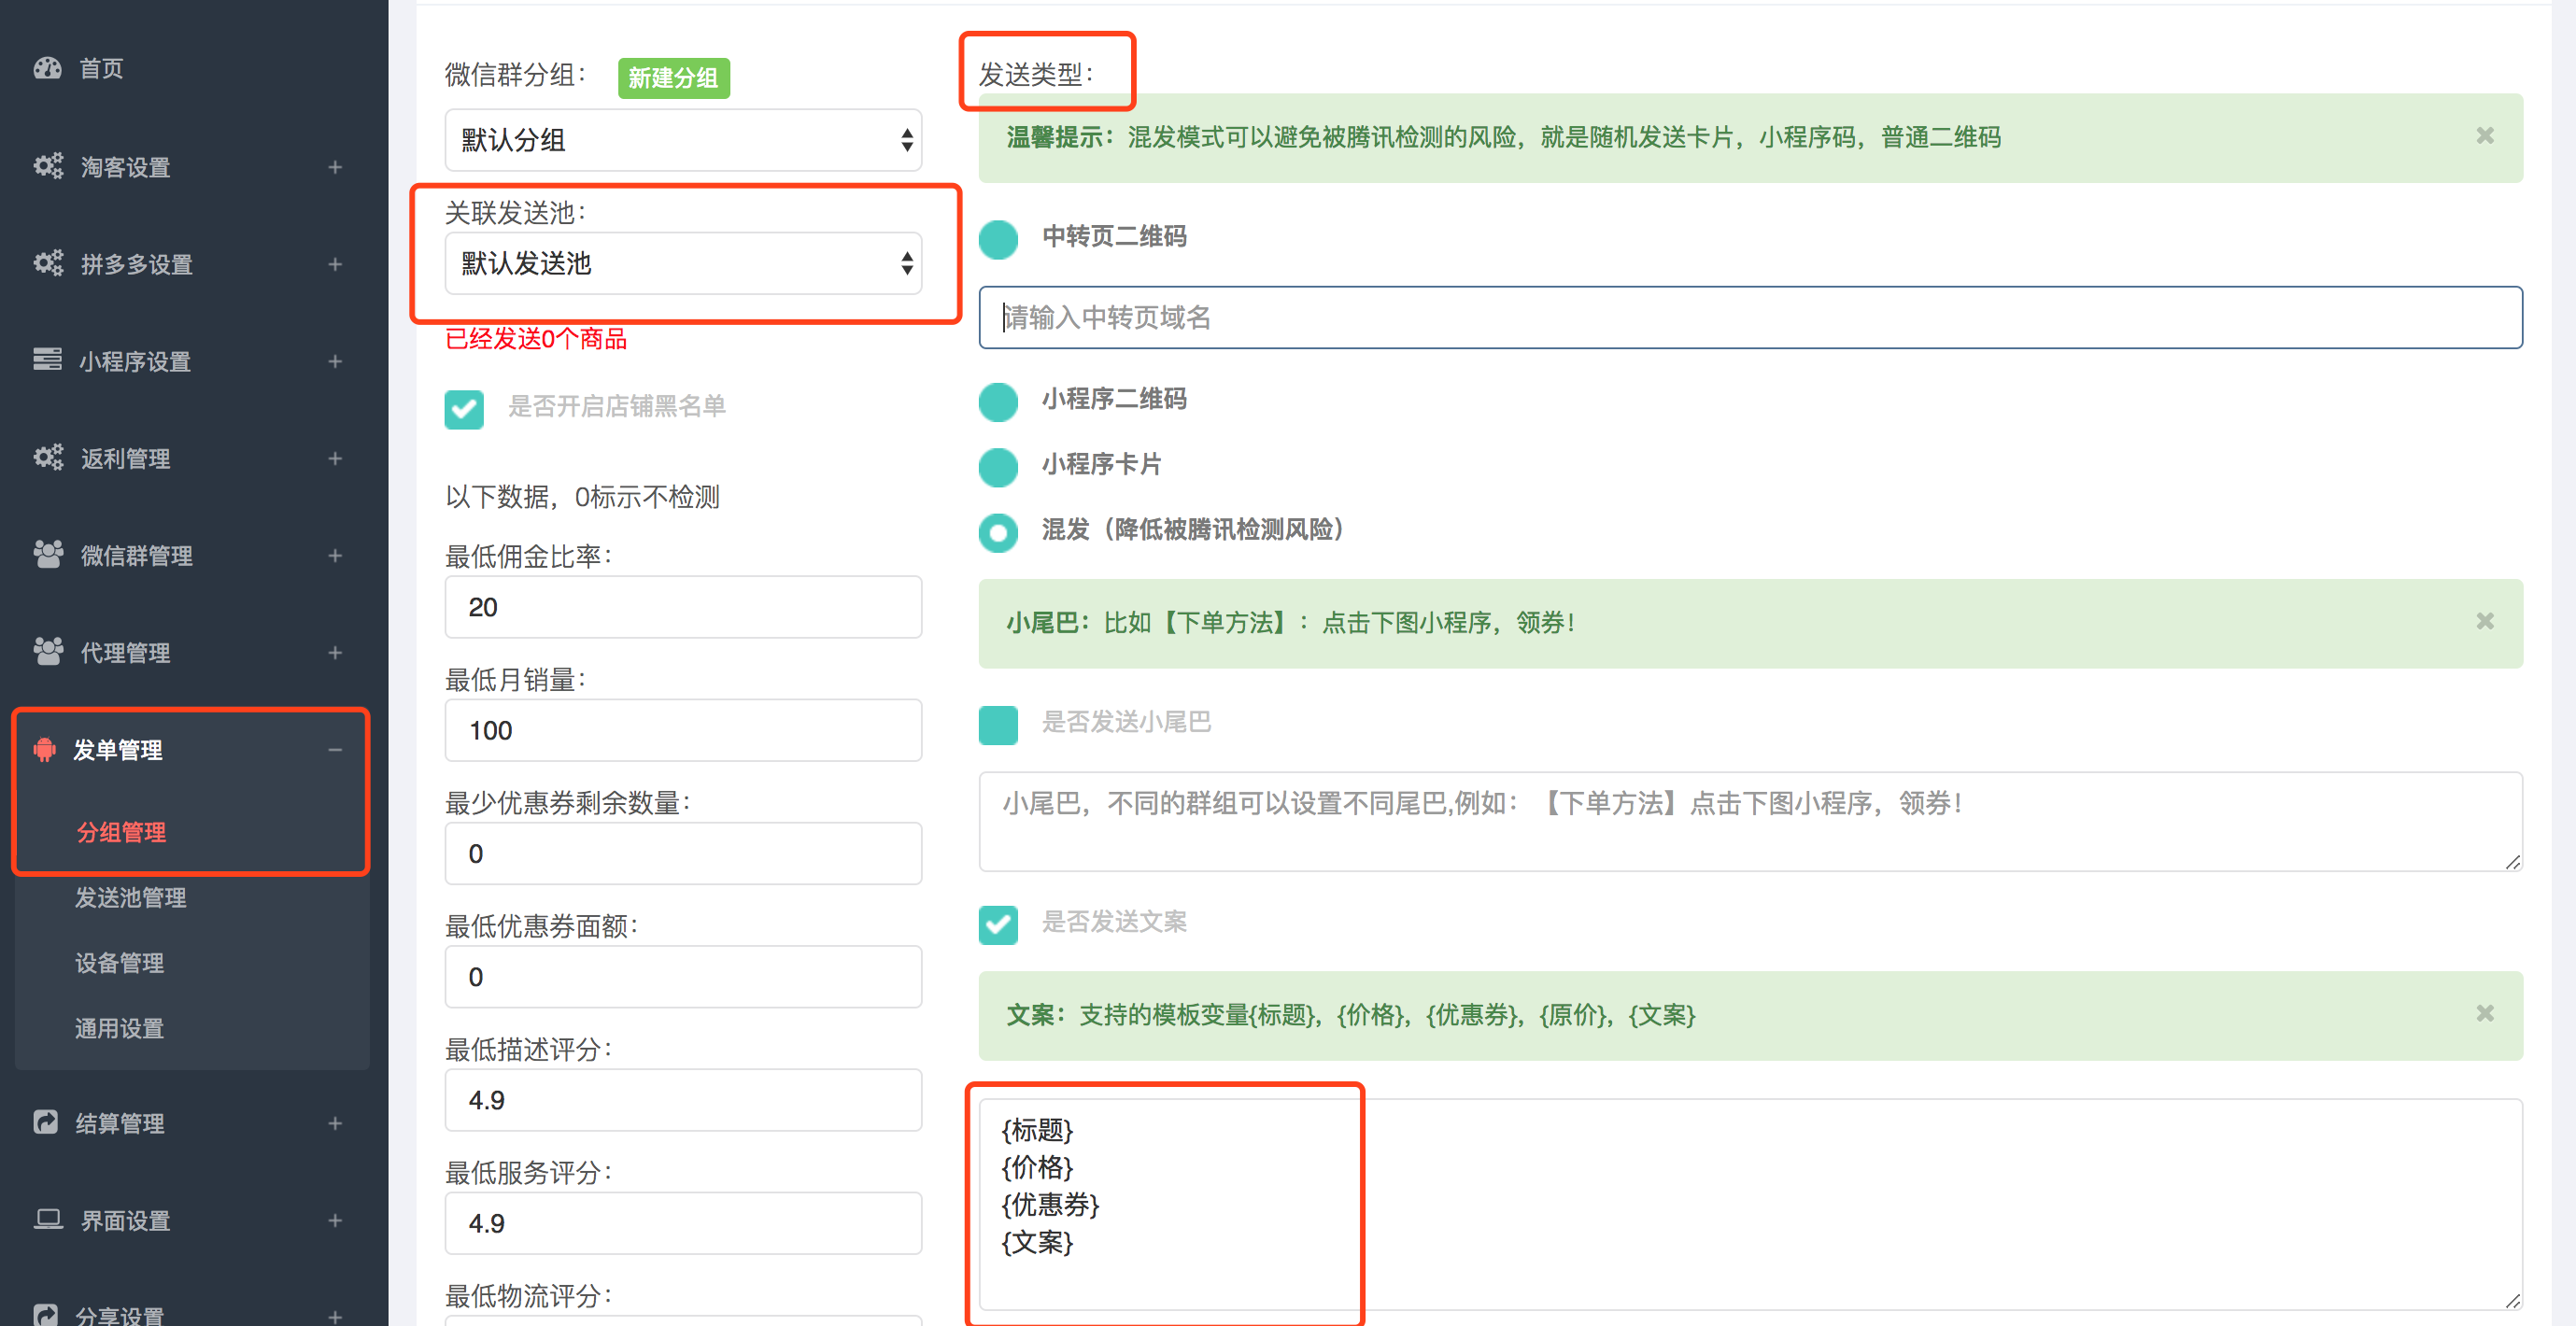Click the green 新建分组 button

[x=673, y=78]
